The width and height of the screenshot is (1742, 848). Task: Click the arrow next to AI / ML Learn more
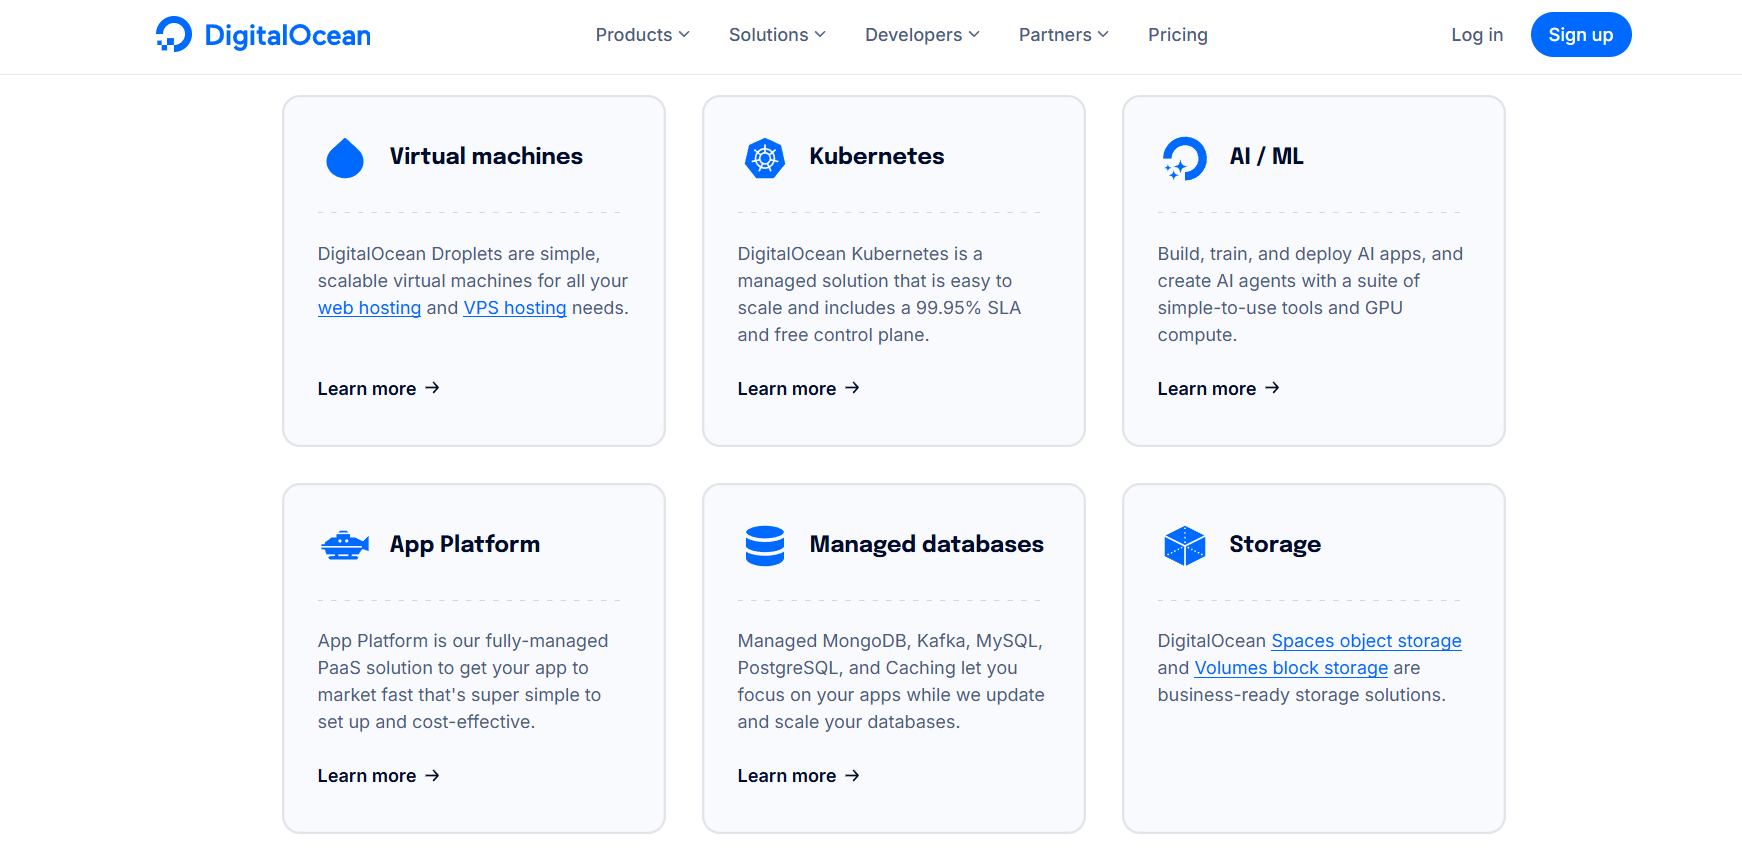(1272, 388)
